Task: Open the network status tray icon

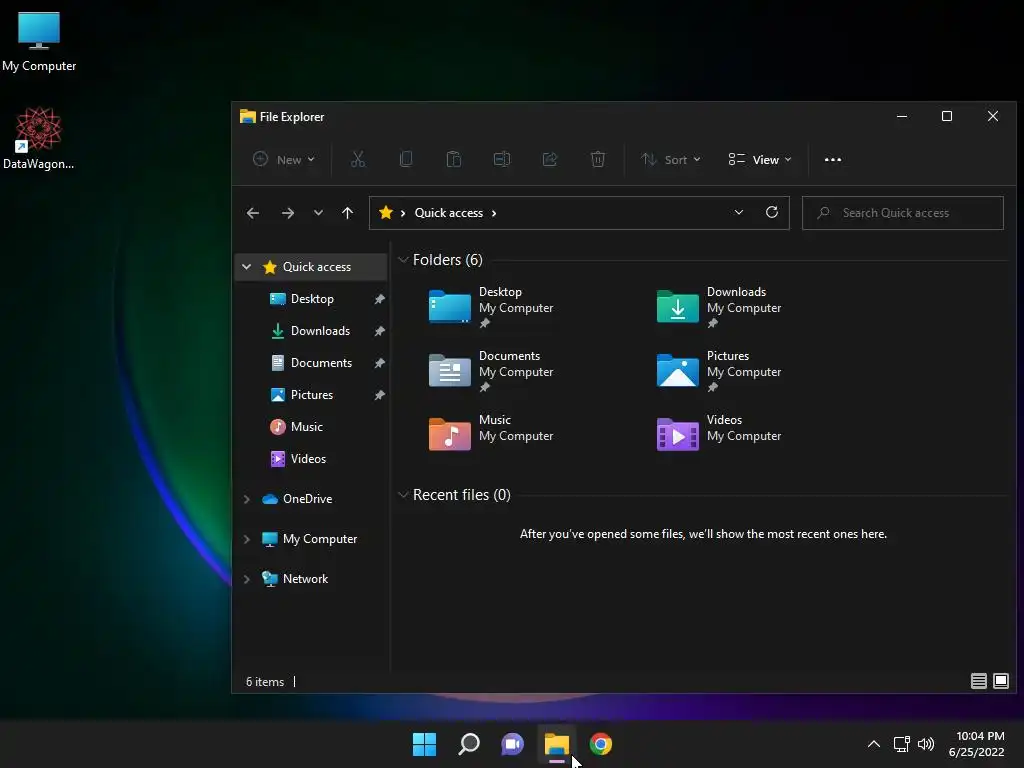Action: pyautogui.click(x=902, y=744)
